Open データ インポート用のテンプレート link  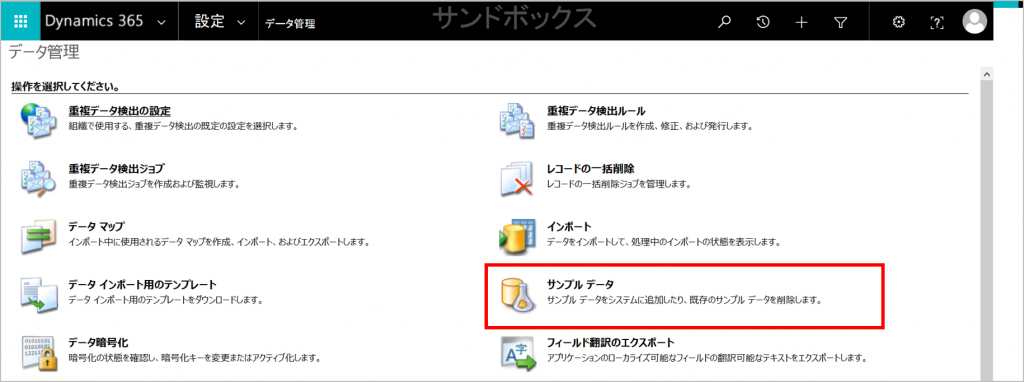(x=142, y=285)
